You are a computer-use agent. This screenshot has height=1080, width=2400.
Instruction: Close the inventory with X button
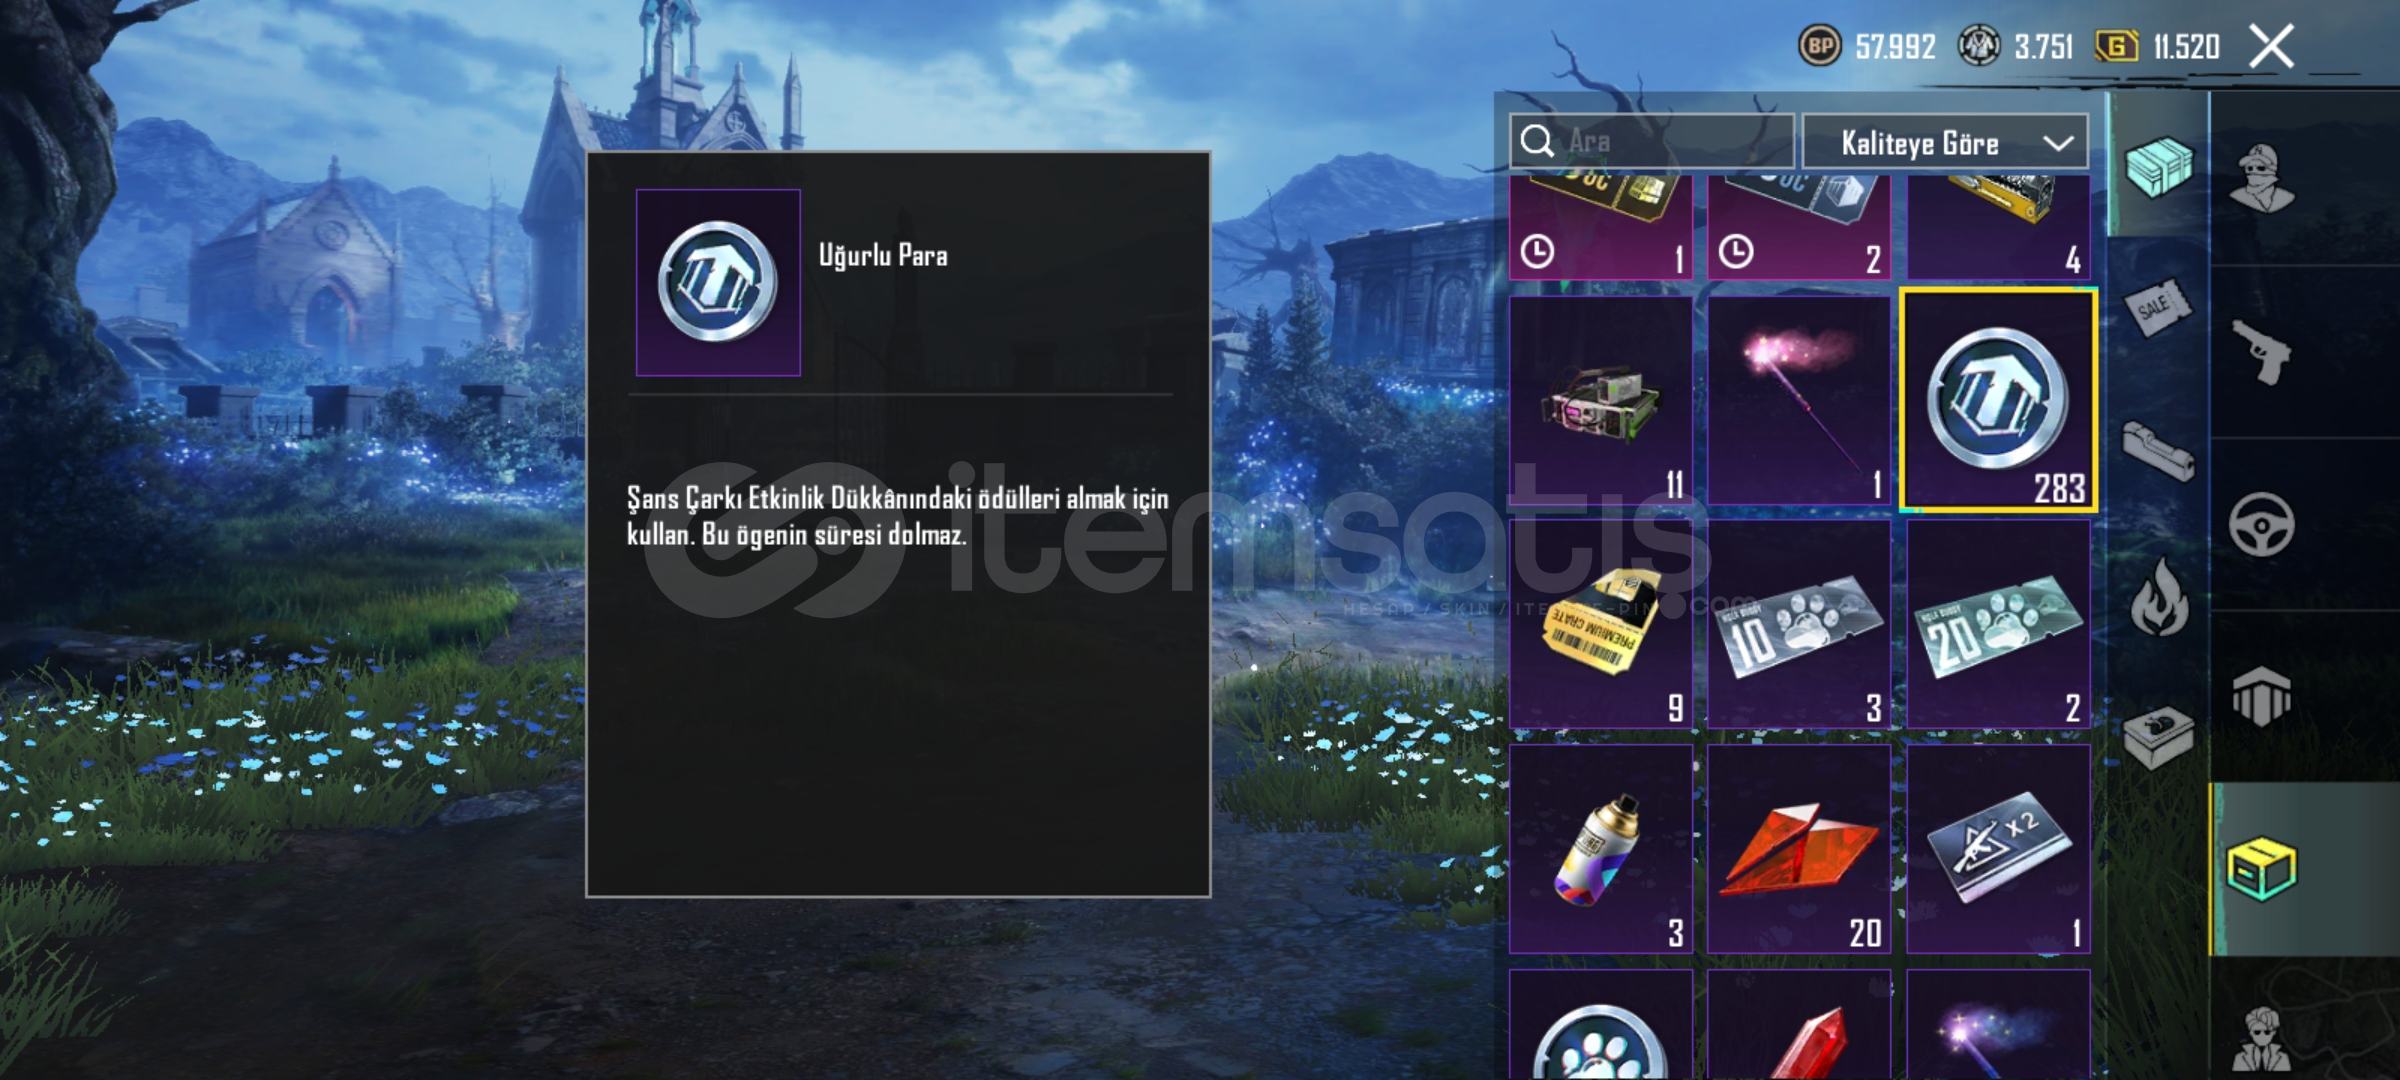pos(2271,46)
